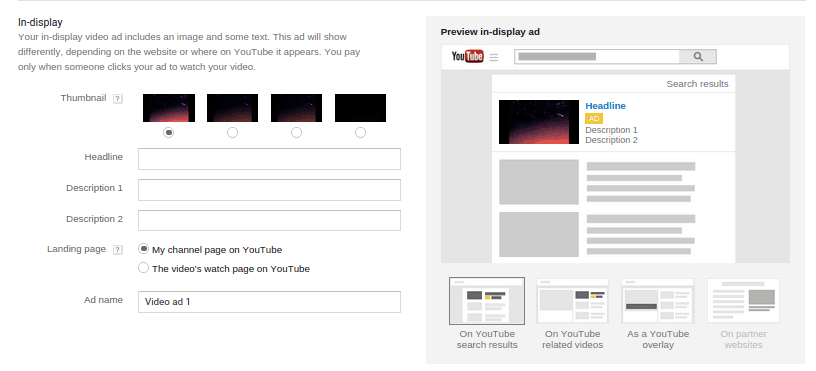Click the magnifier search button in preview
Screen dimensions: 816x371
[698, 57]
